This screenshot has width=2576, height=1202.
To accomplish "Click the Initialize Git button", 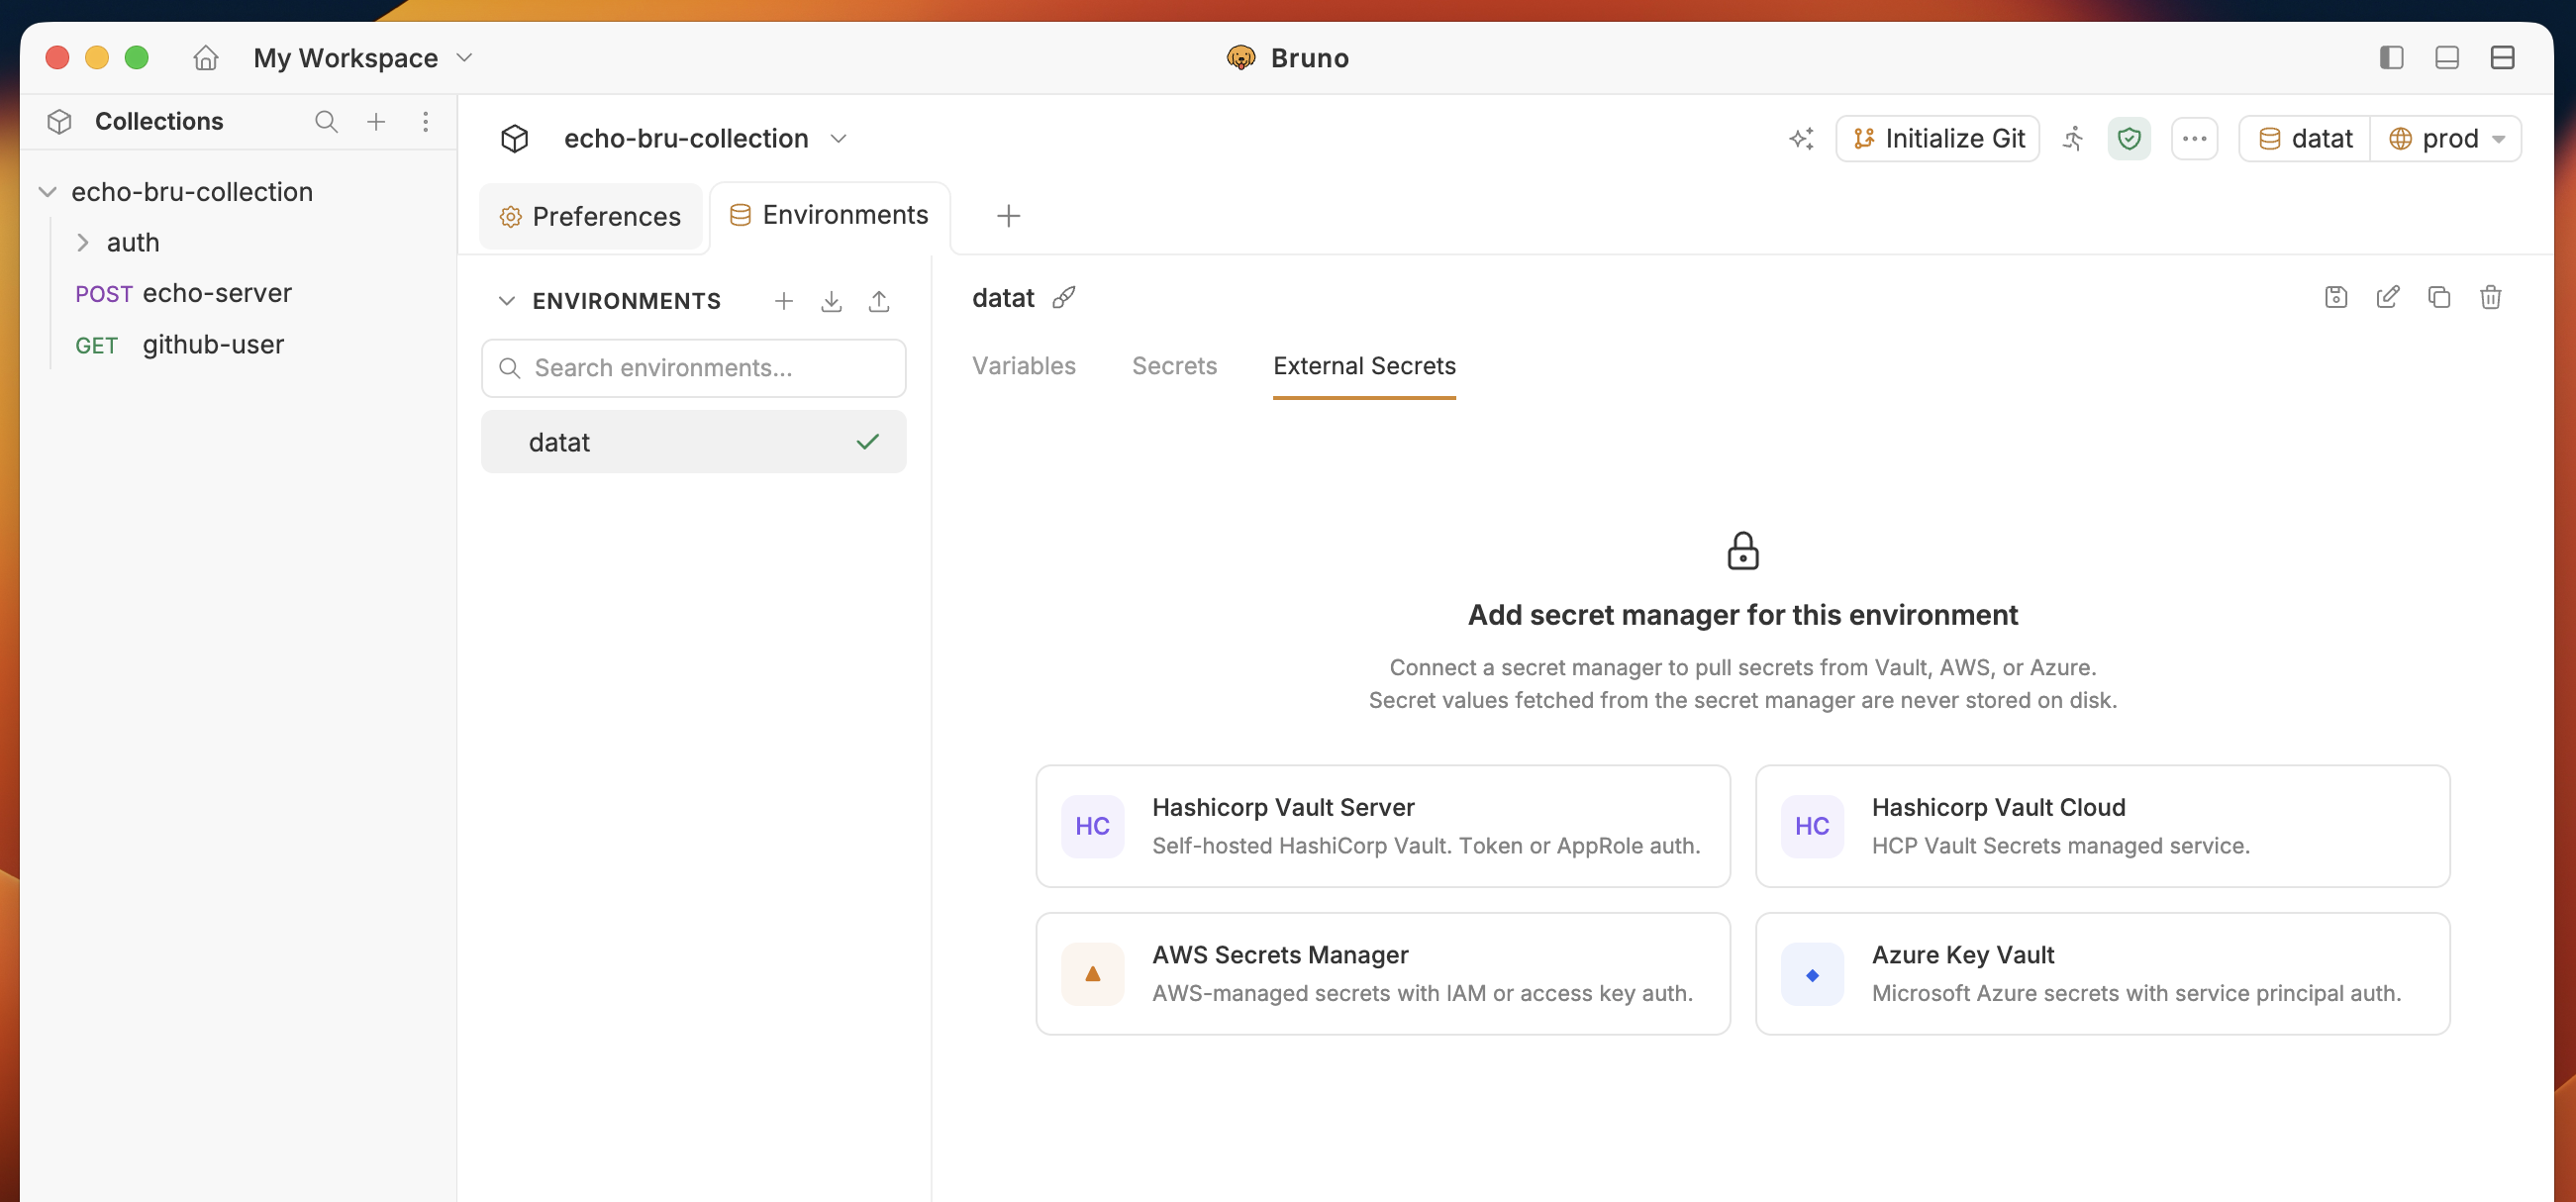I will coord(1938,139).
